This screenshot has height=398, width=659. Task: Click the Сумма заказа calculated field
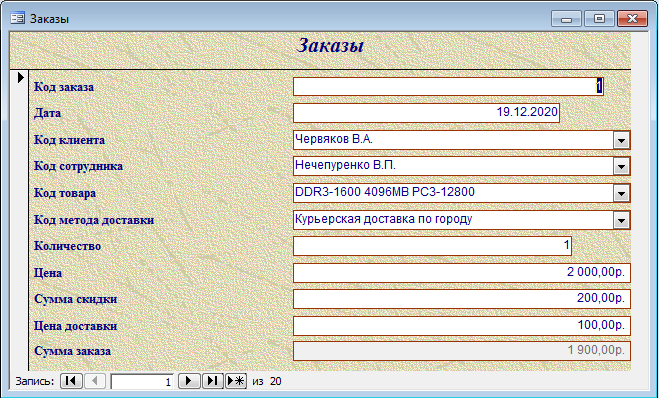(461, 351)
